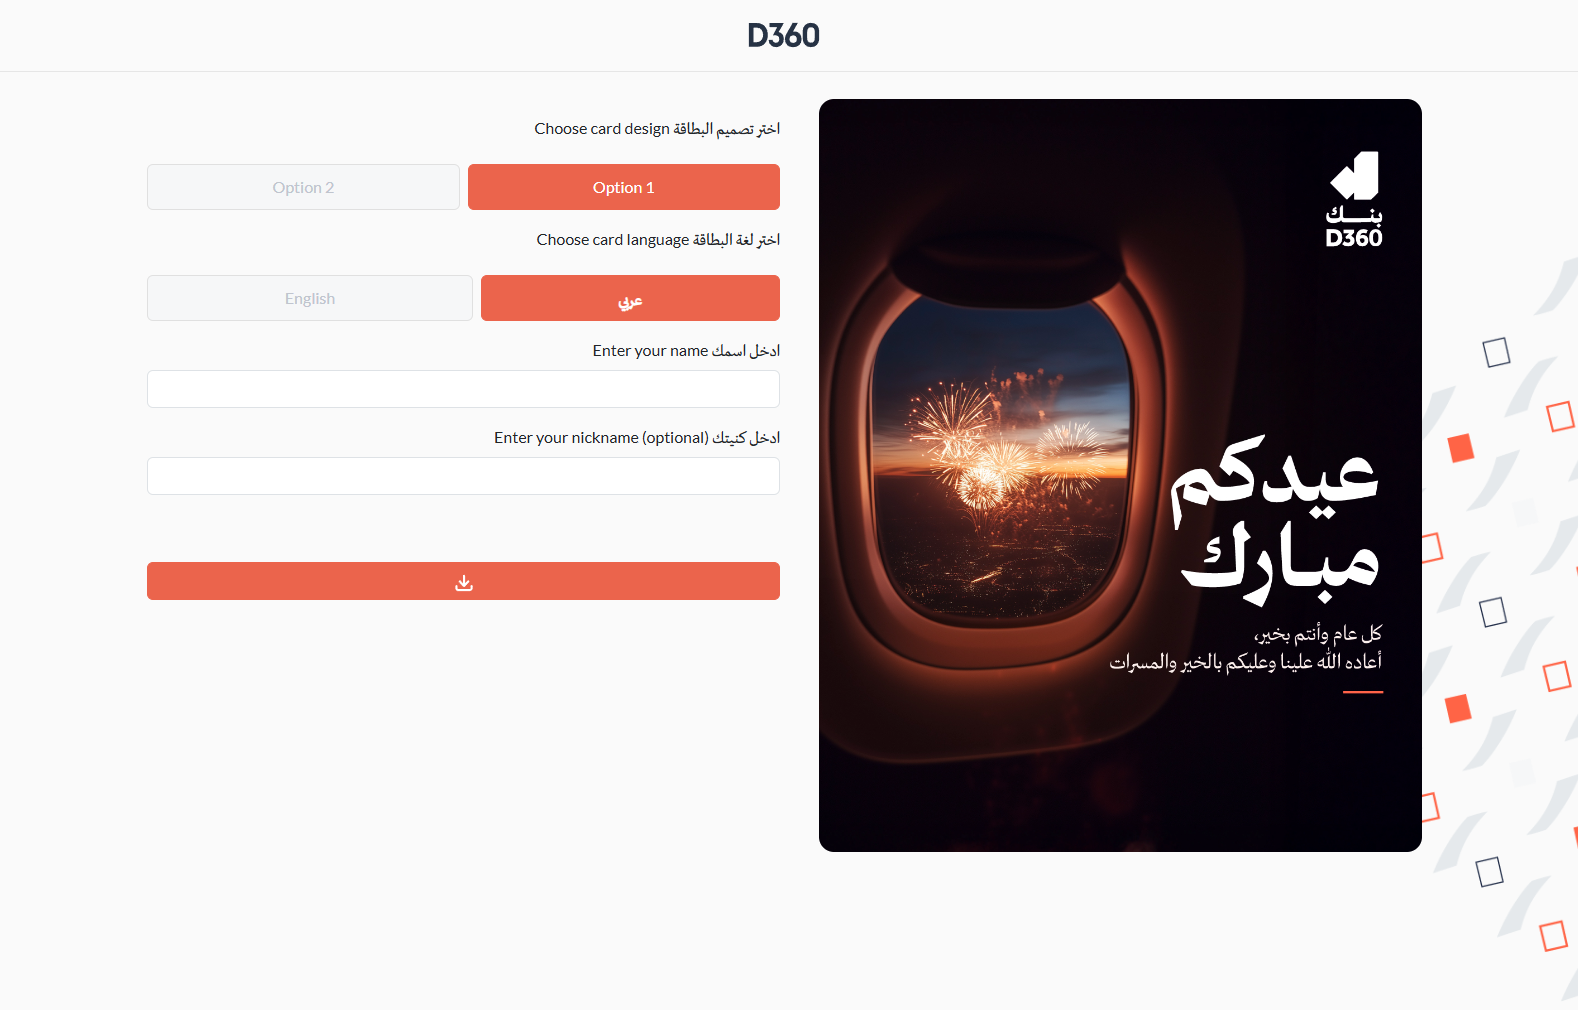Click the orange underline accent on card
The width and height of the screenshot is (1578, 1010).
click(x=1363, y=692)
